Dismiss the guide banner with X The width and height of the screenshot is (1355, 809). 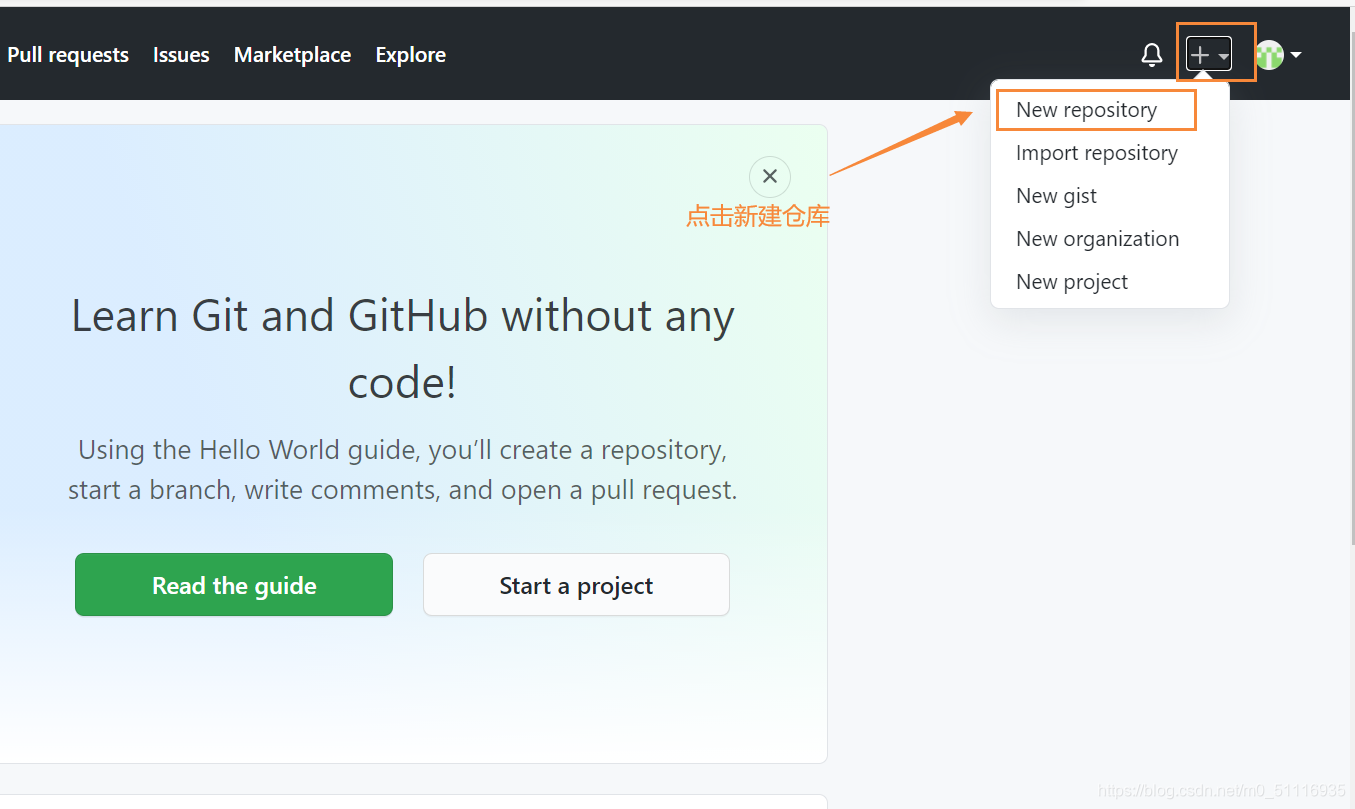pyautogui.click(x=770, y=177)
